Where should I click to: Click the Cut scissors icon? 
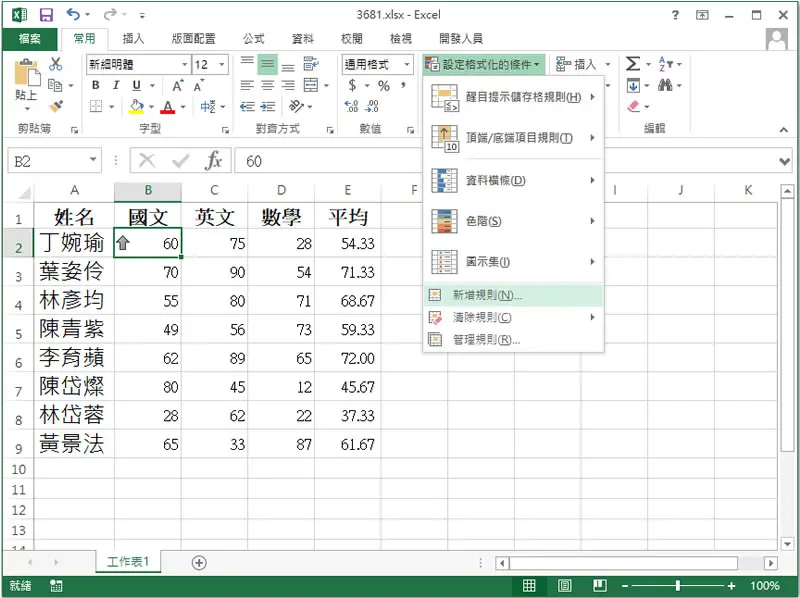(x=55, y=64)
